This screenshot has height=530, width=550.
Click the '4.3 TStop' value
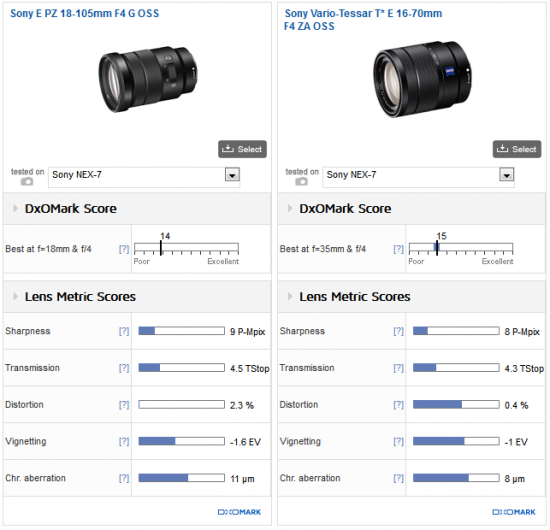pos(524,368)
